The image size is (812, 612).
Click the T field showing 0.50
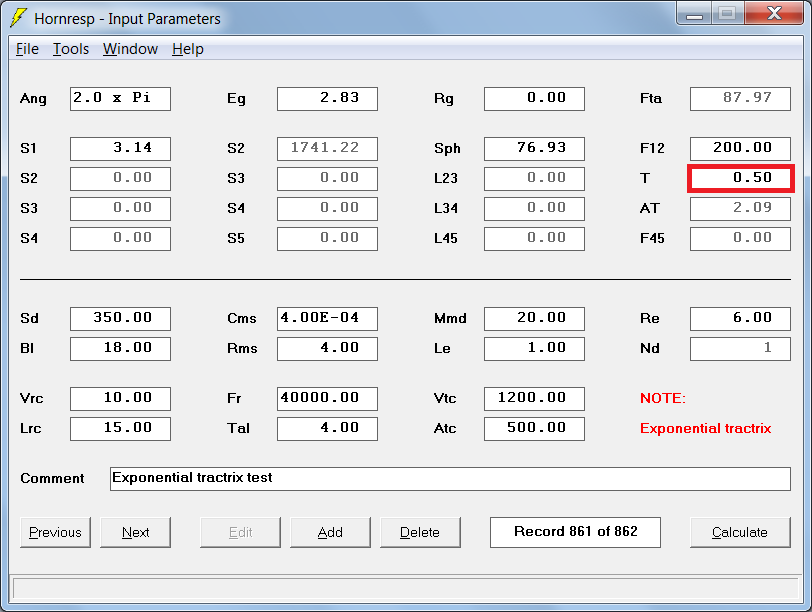(x=741, y=179)
